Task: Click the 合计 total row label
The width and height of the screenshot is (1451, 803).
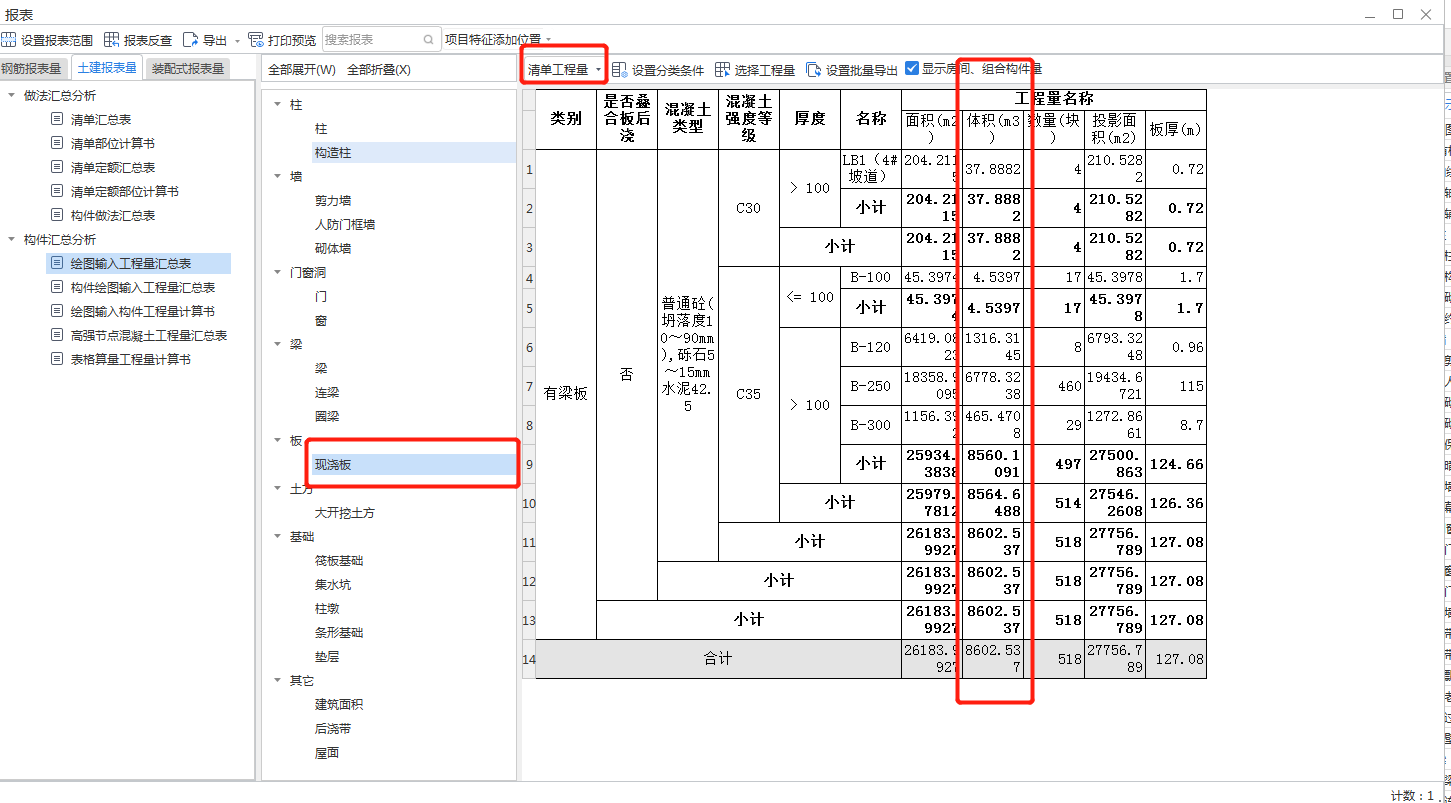Action: (x=718, y=659)
